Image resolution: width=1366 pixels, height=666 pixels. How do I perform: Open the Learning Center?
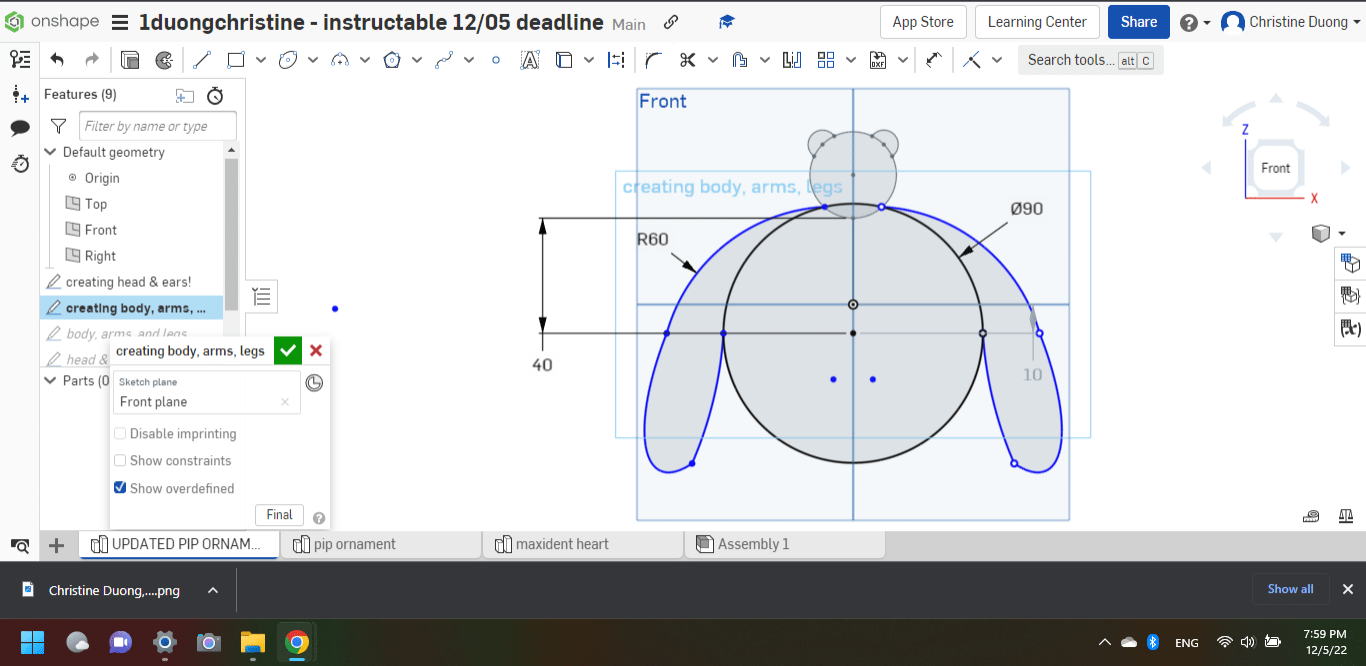point(1037,22)
